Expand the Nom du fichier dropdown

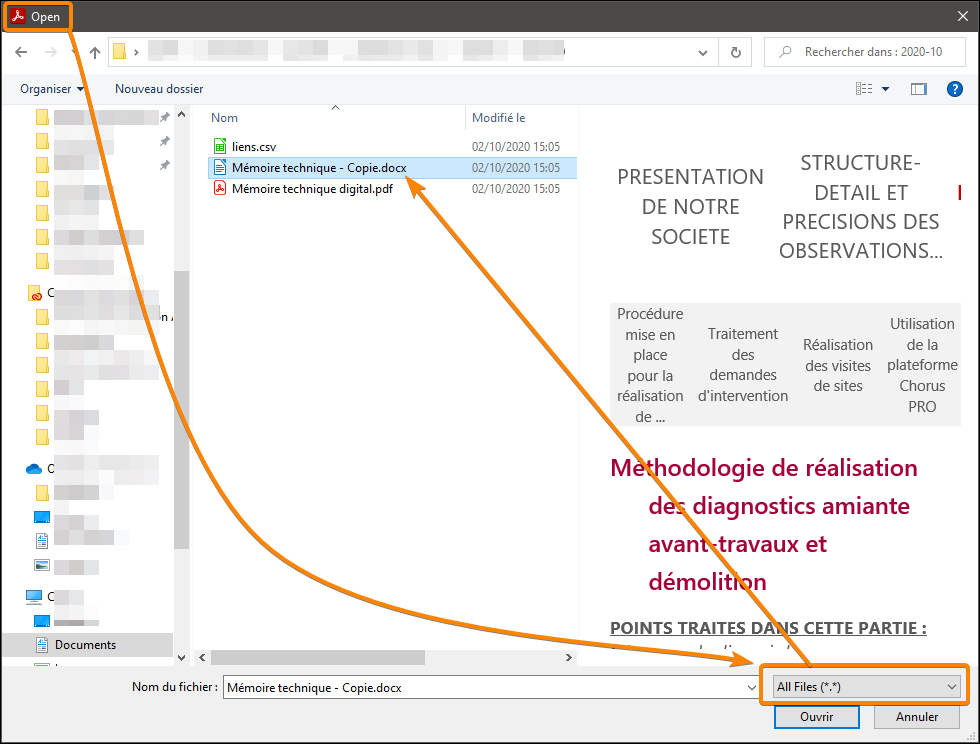[x=751, y=687]
